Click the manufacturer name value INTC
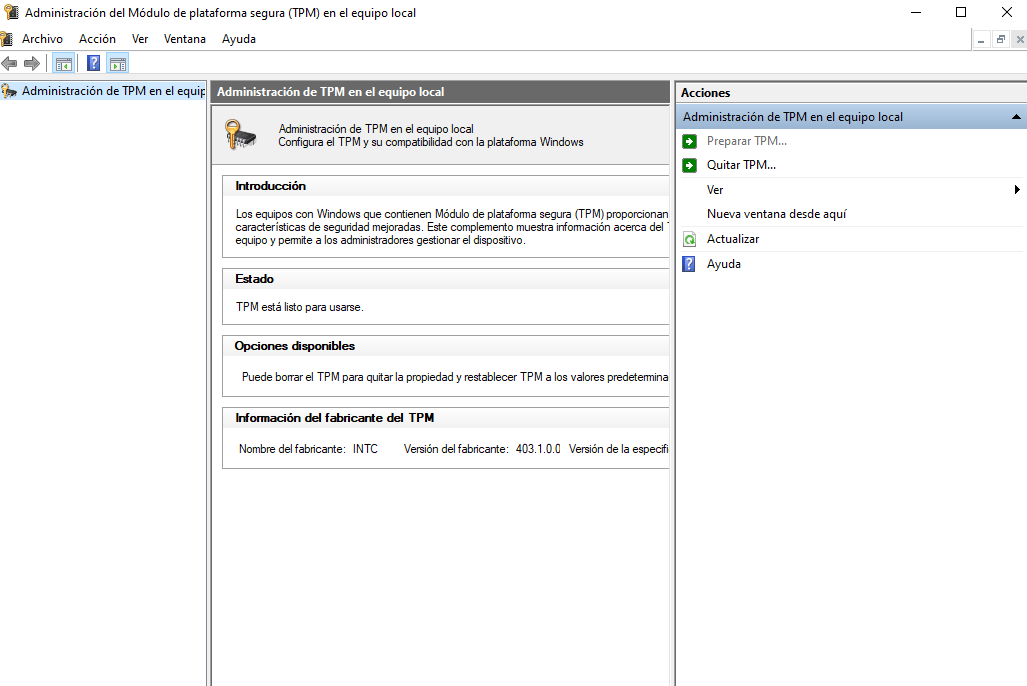Image resolution: width=1027 pixels, height=686 pixels. point(365,449)
